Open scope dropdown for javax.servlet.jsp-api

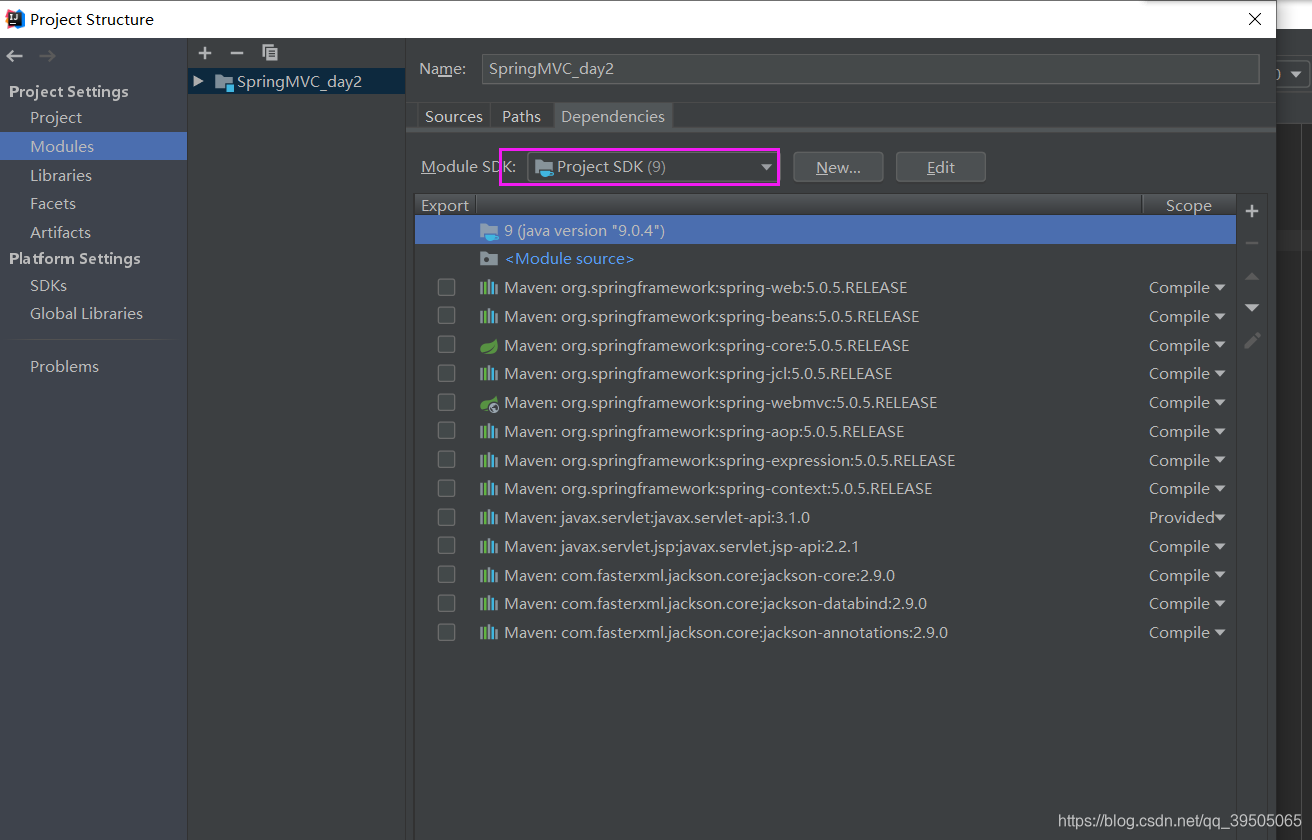(x=1187, y=547)
